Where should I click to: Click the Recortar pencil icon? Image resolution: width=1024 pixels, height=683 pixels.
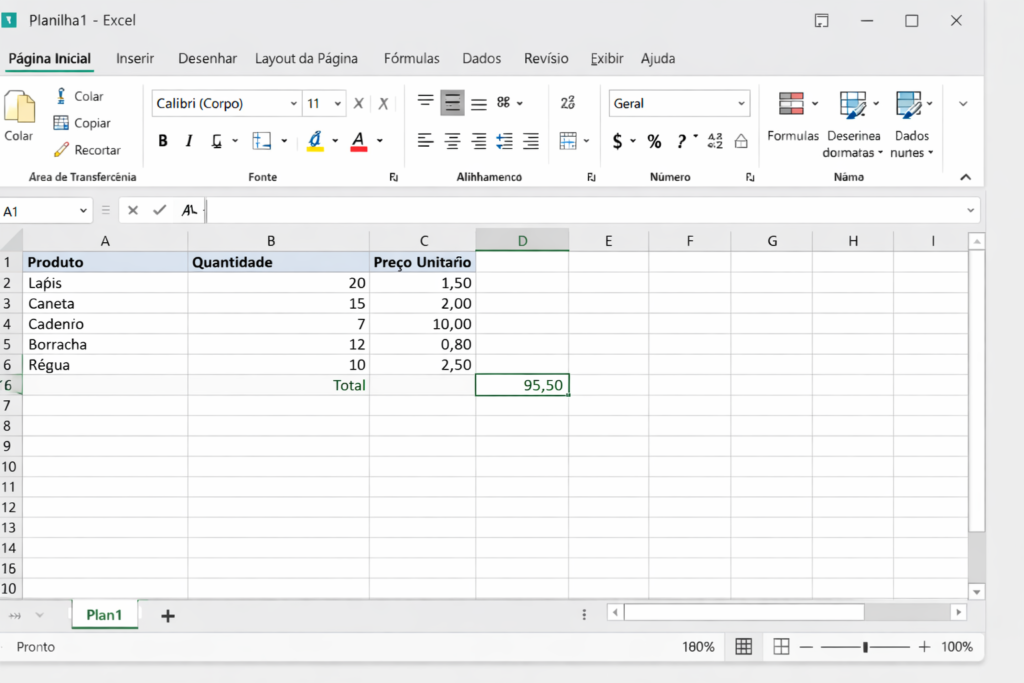click(x=61, y=150)
